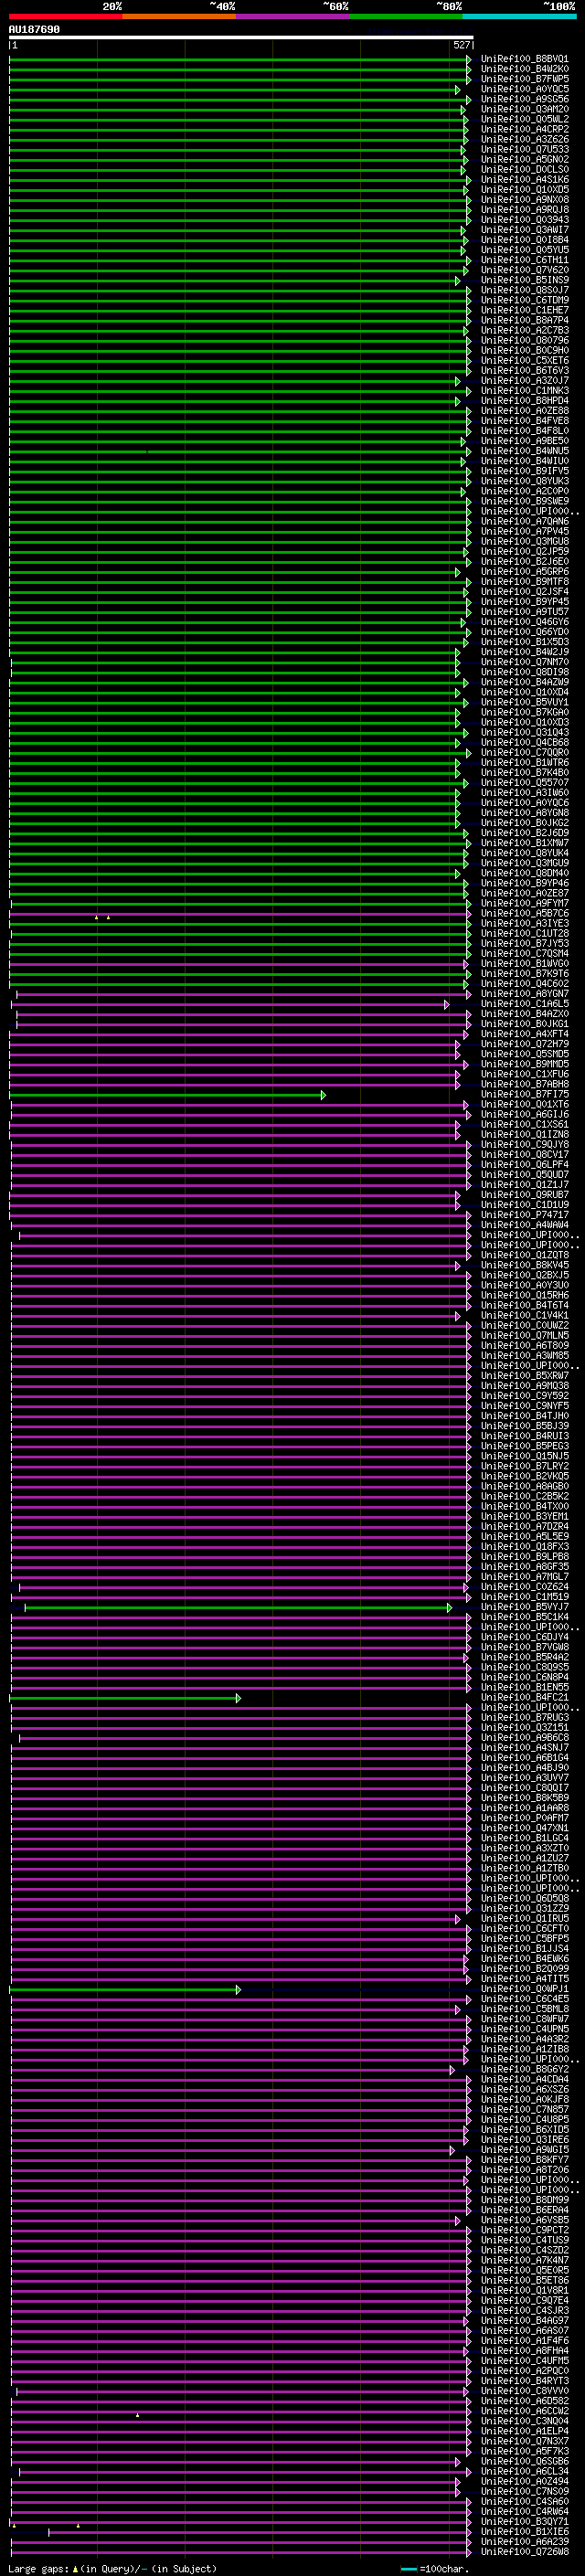Select label UniRef100_B4T6T4
Image resolution: width=585 pixels, height=2576 pixels.
524,1305
